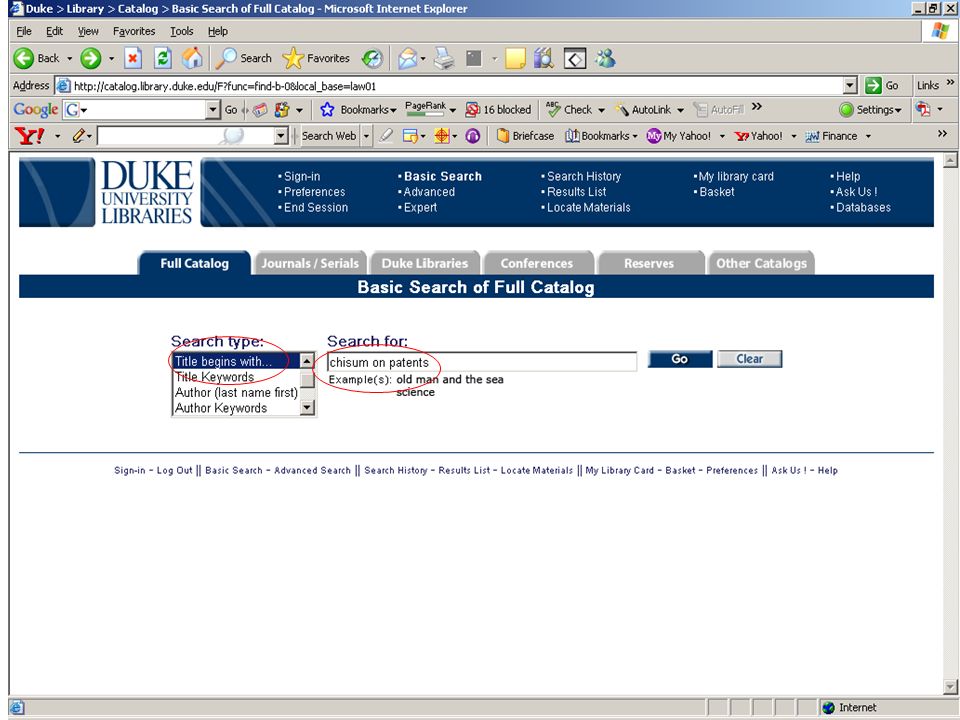
Task: Expand the Search Web dropdown arrow
Action: 366,136
